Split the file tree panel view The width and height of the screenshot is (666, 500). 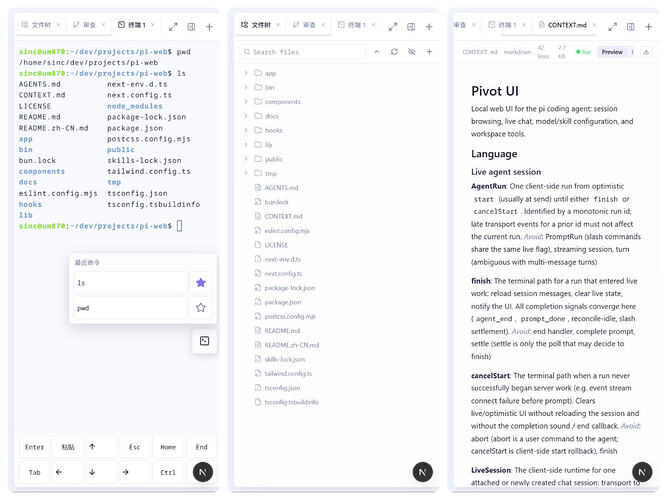point(411,27)
